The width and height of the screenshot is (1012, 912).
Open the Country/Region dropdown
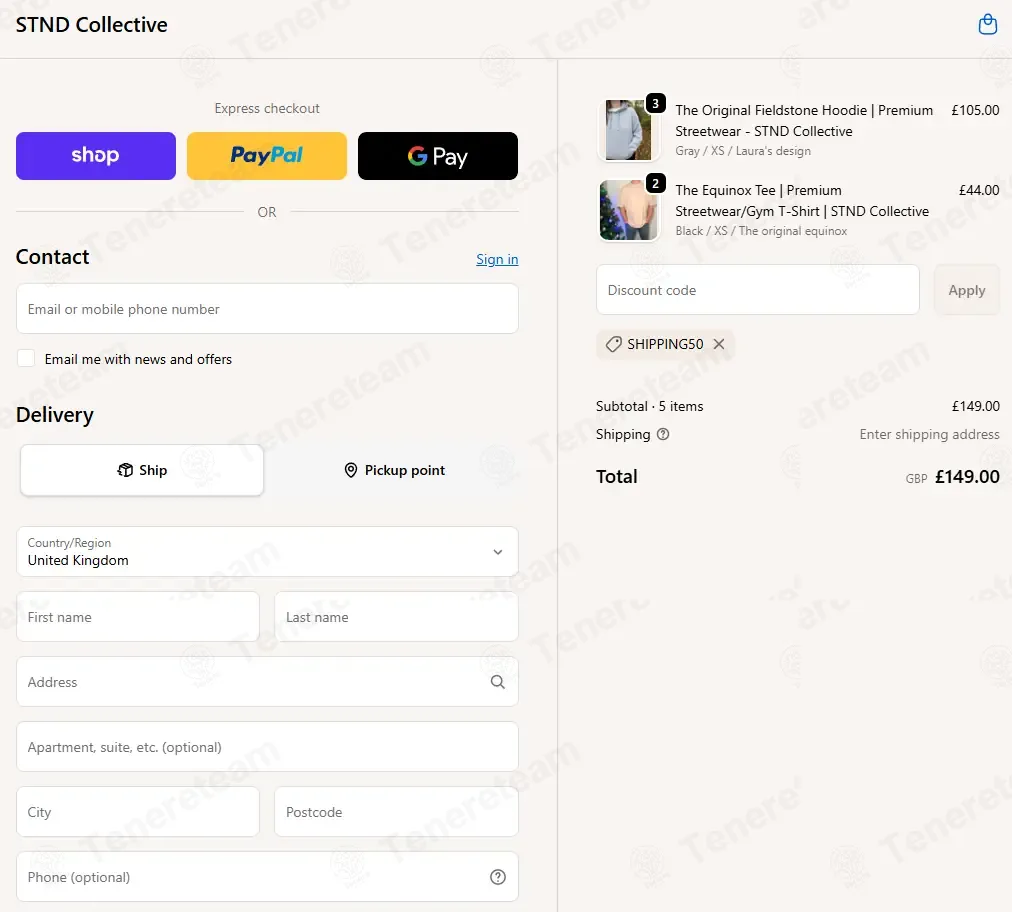point(267,552)
